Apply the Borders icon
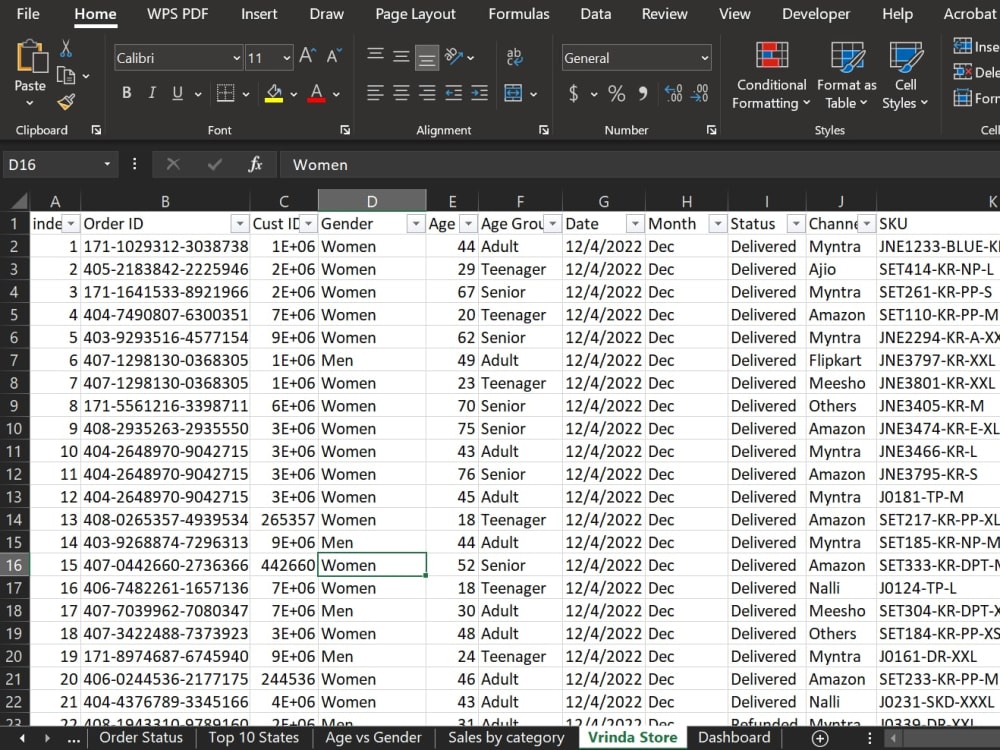 tap(225, 93)
